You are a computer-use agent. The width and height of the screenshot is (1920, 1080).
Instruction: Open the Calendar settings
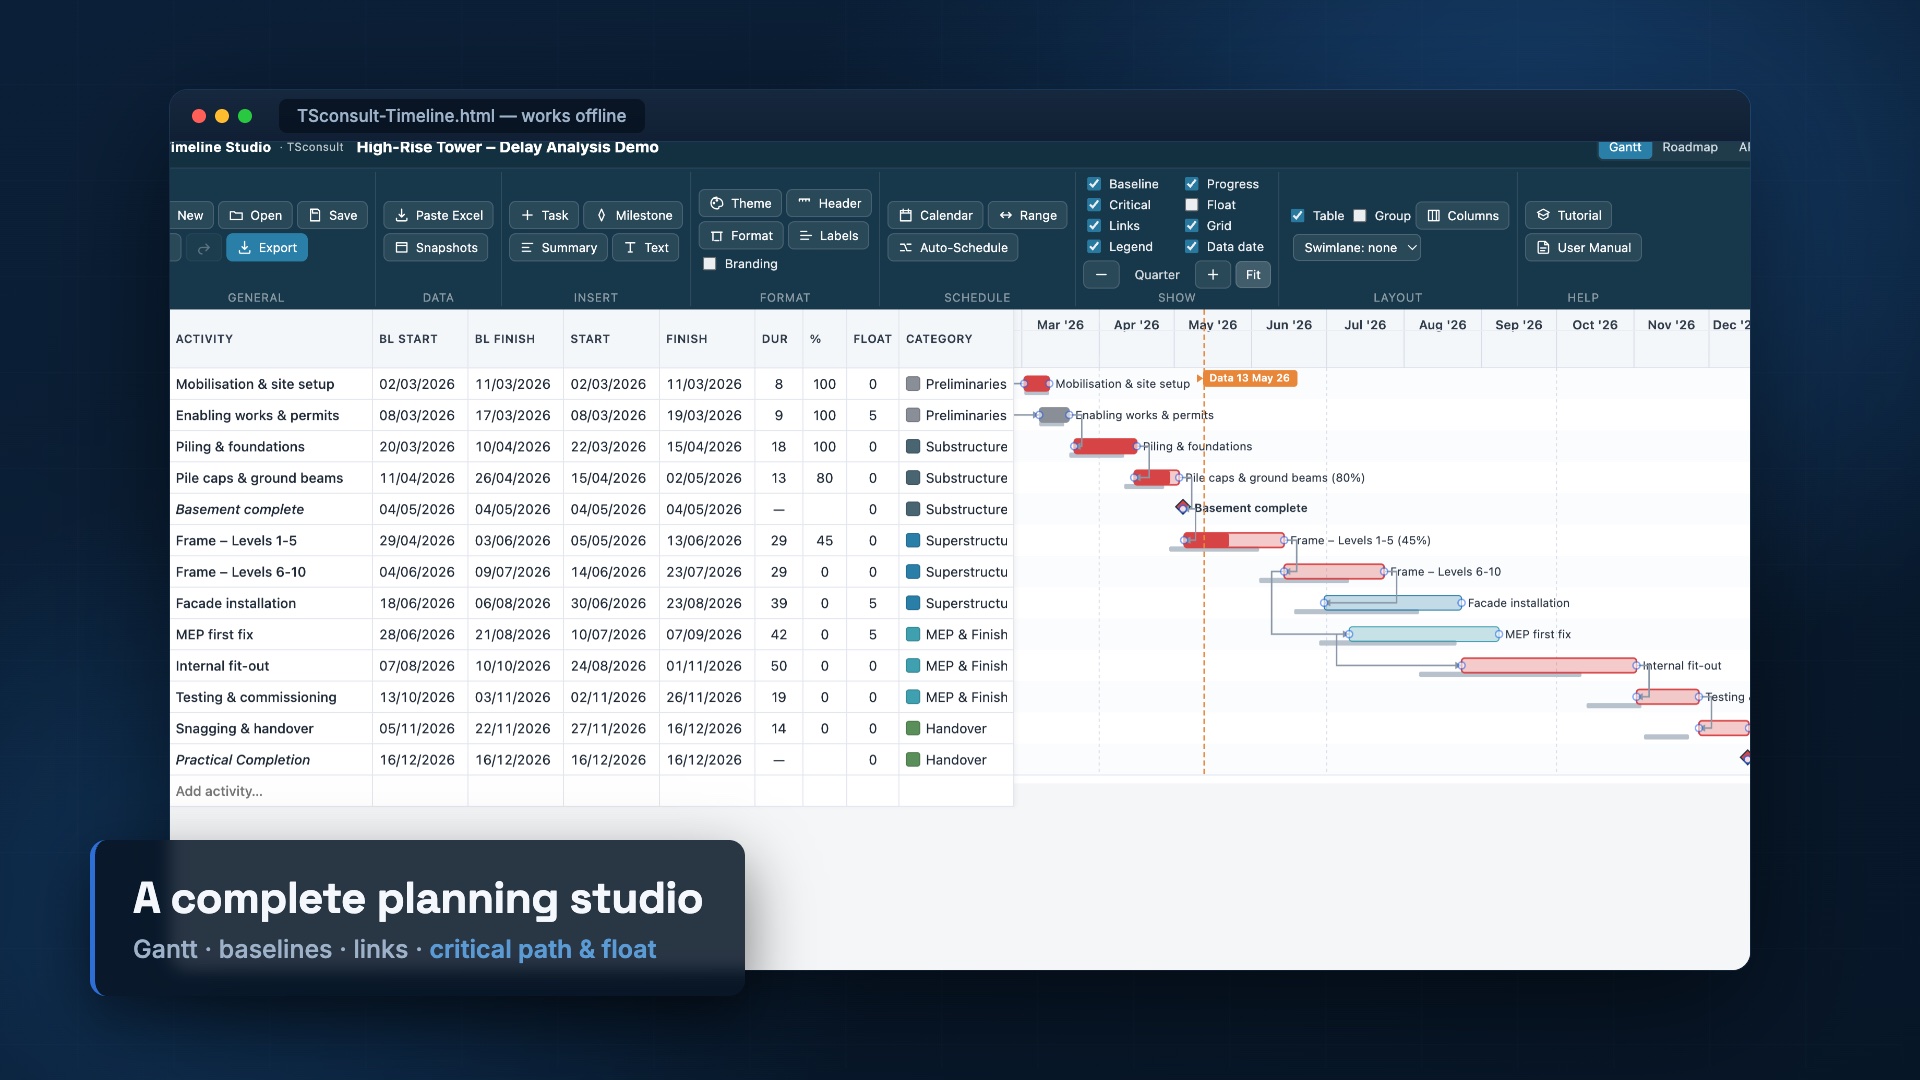tap(935, 215)
